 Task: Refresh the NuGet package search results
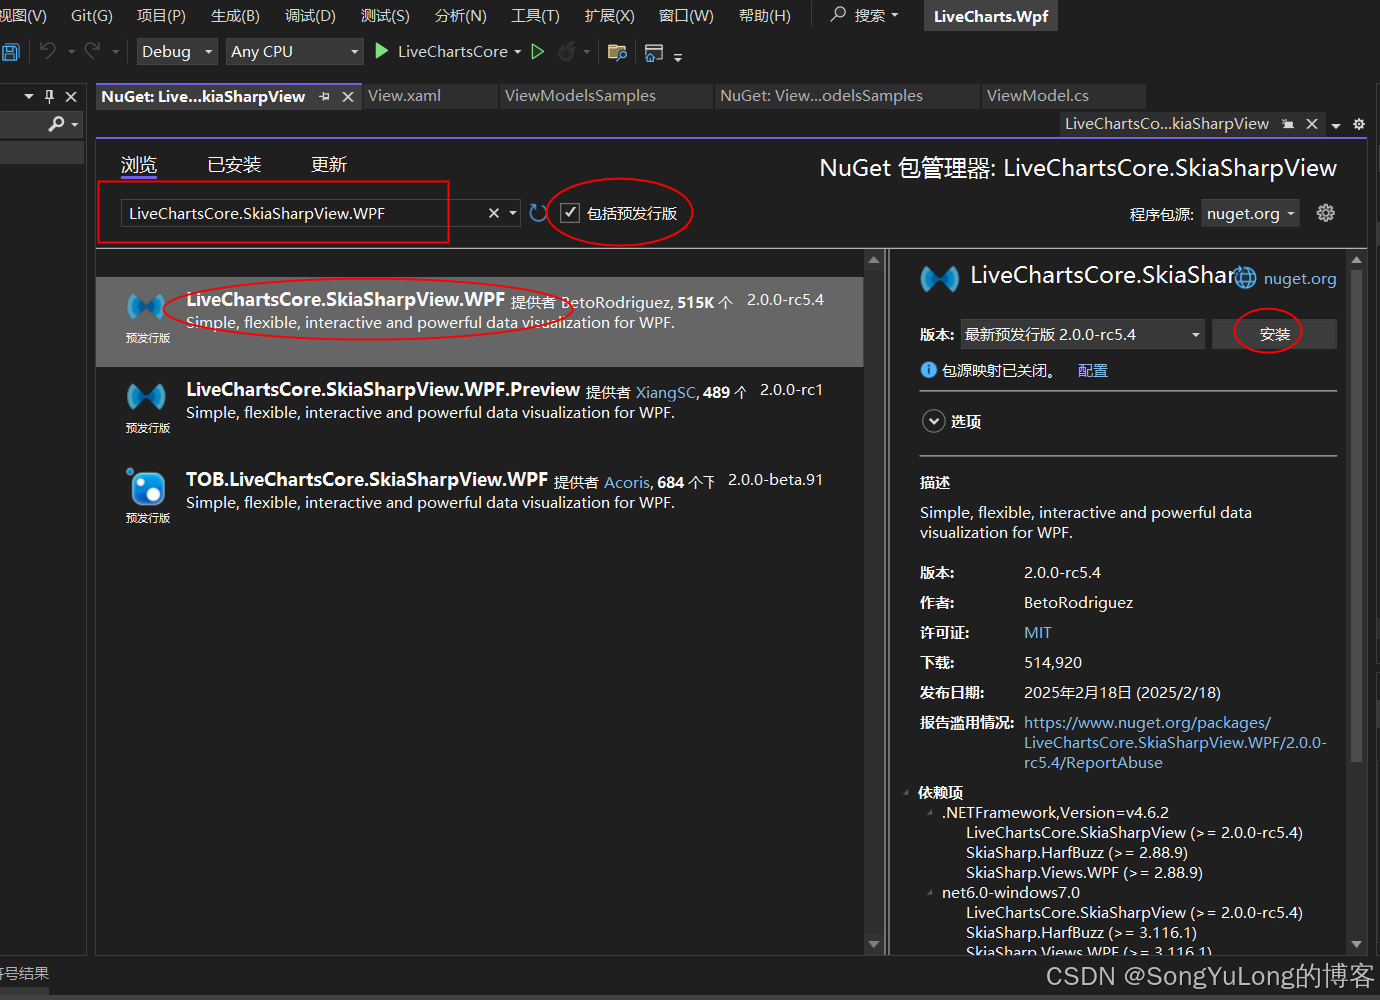[x=538, y=213]
